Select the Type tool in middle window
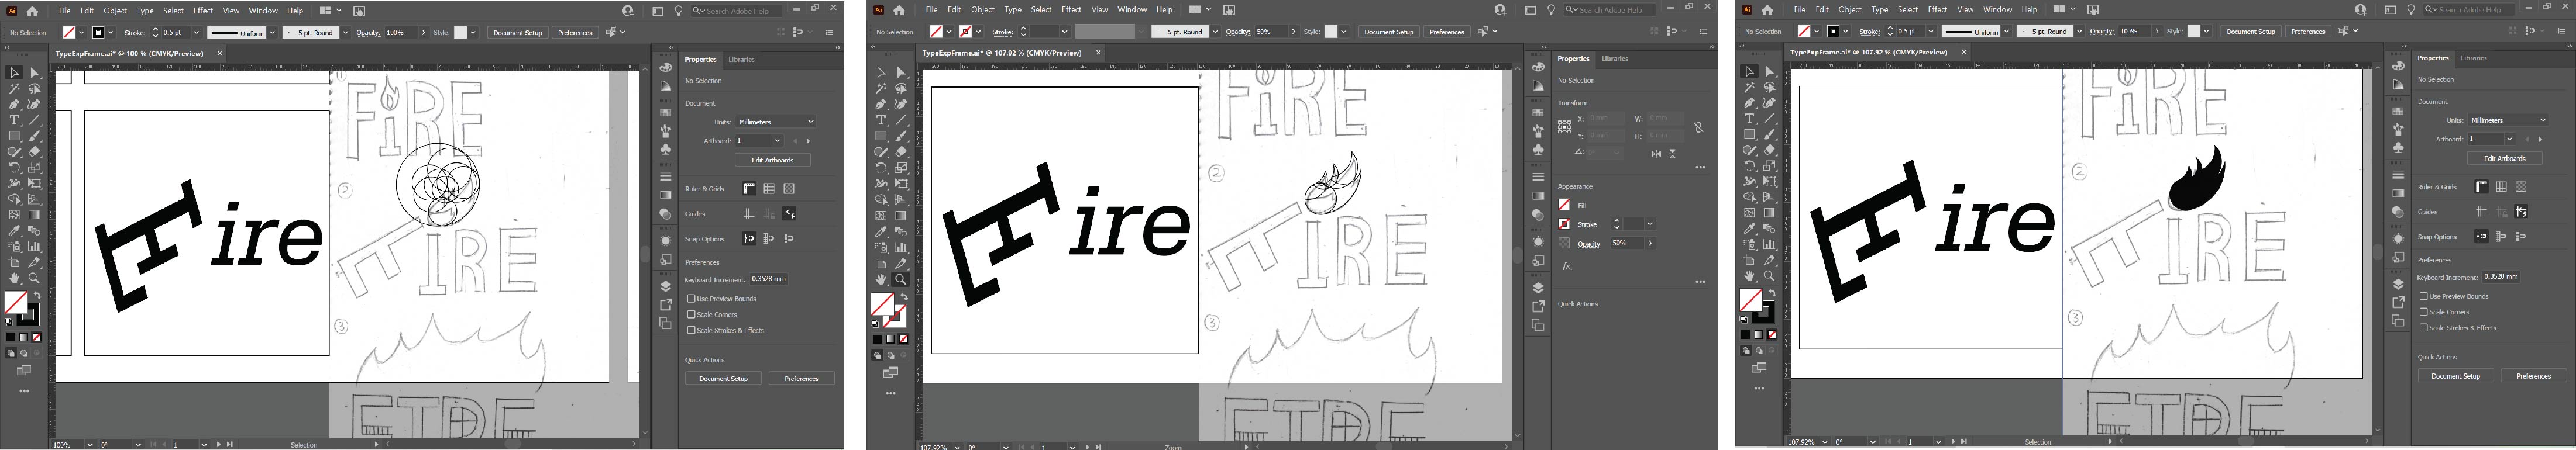Image resolution: width=2576 pixels, height=450 pixels. 881,120
